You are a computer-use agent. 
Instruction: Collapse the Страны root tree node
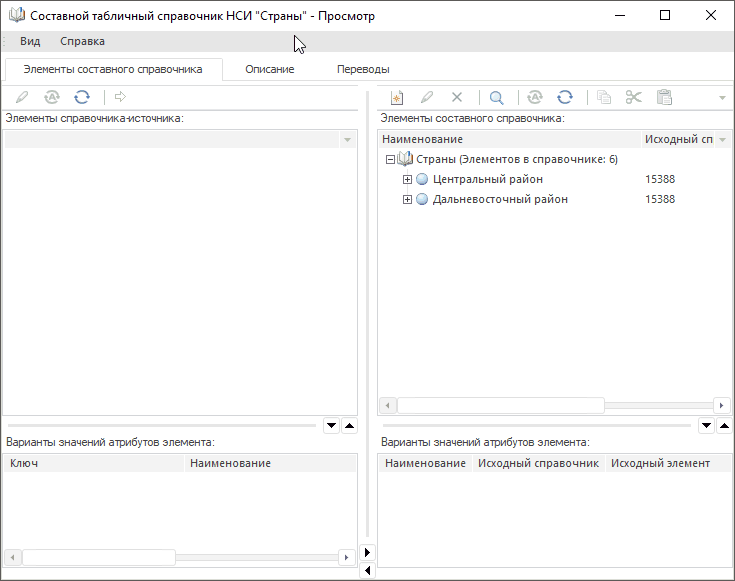(390, 160)
